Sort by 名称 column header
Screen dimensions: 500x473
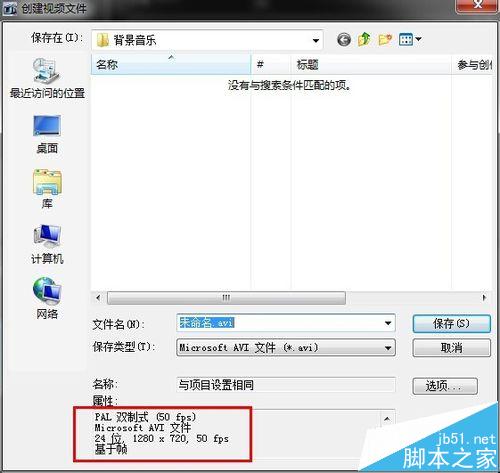pyautogui.click(x=171, y=64)
